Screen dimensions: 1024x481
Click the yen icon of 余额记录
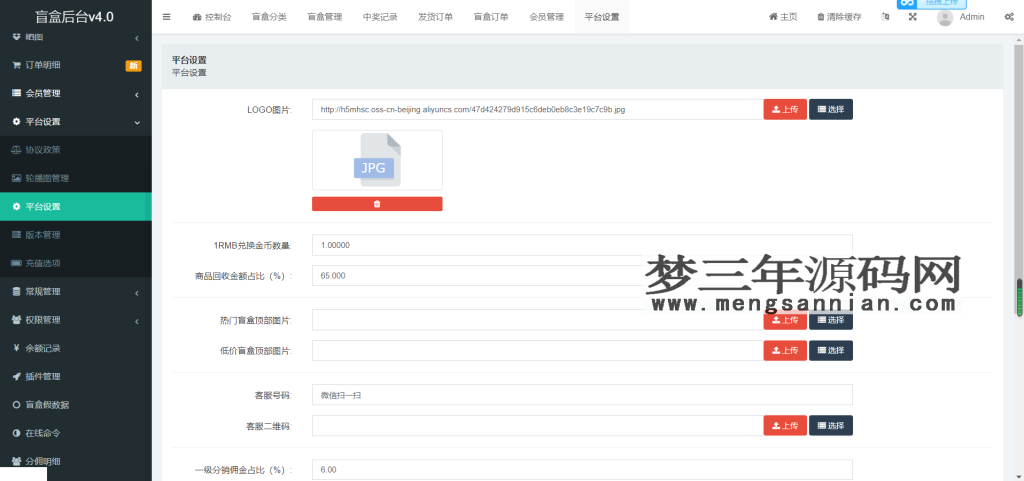tap(16, 349)
